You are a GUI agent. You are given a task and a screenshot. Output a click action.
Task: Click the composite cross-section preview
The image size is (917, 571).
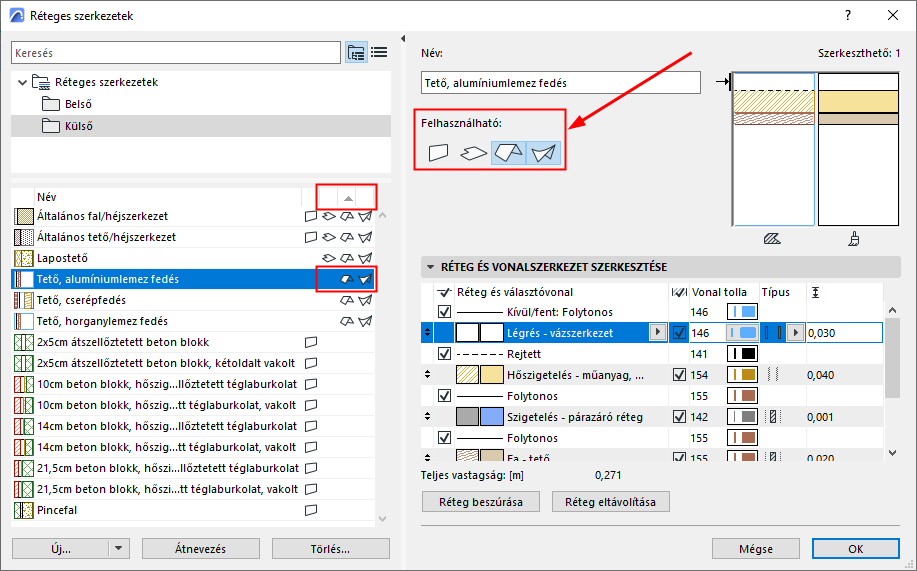point(773,149)
